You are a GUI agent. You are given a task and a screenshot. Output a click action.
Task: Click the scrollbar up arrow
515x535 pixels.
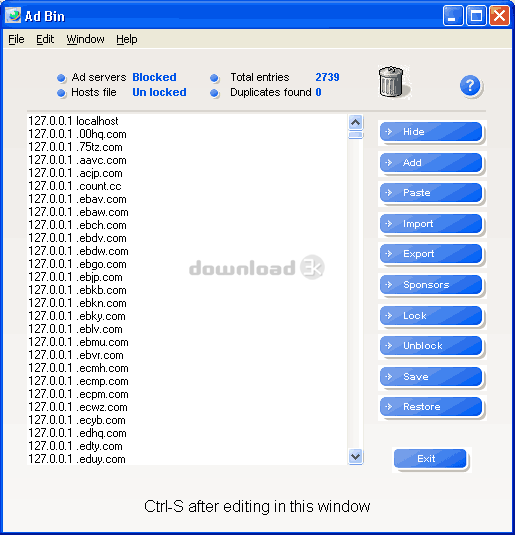point(356,122)
